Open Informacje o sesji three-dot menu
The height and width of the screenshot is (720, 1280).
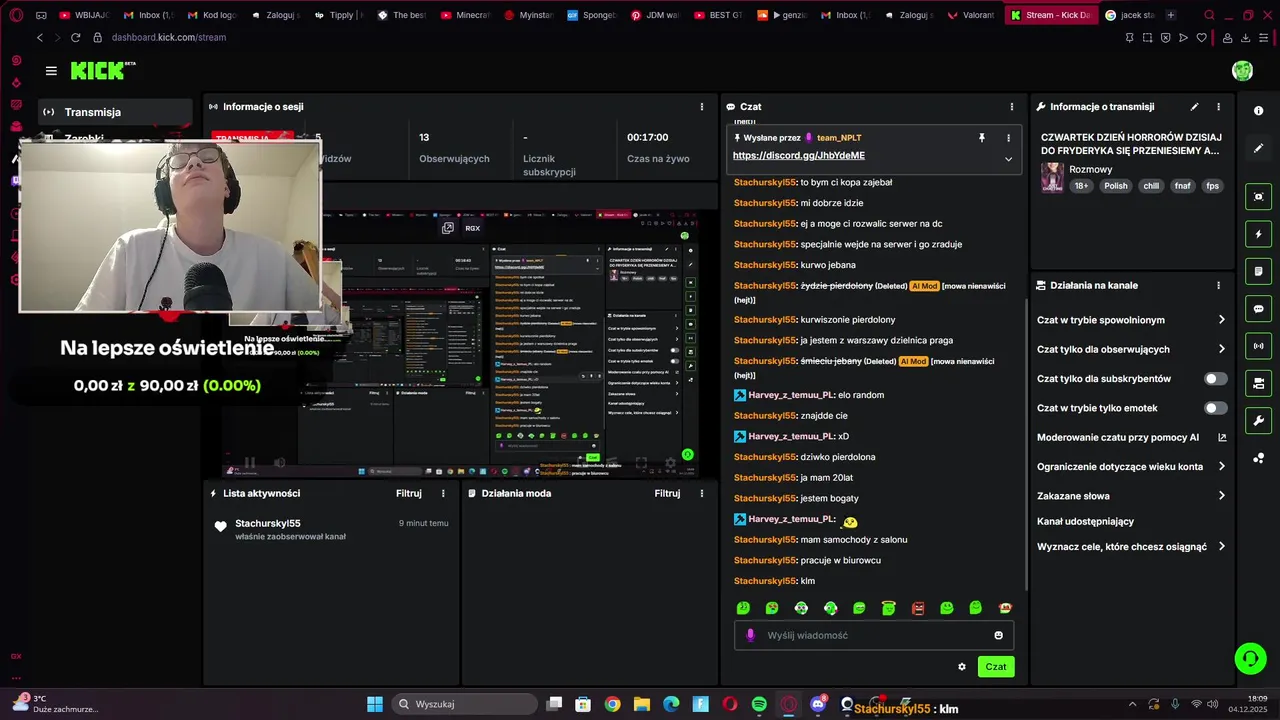point(701,107)
